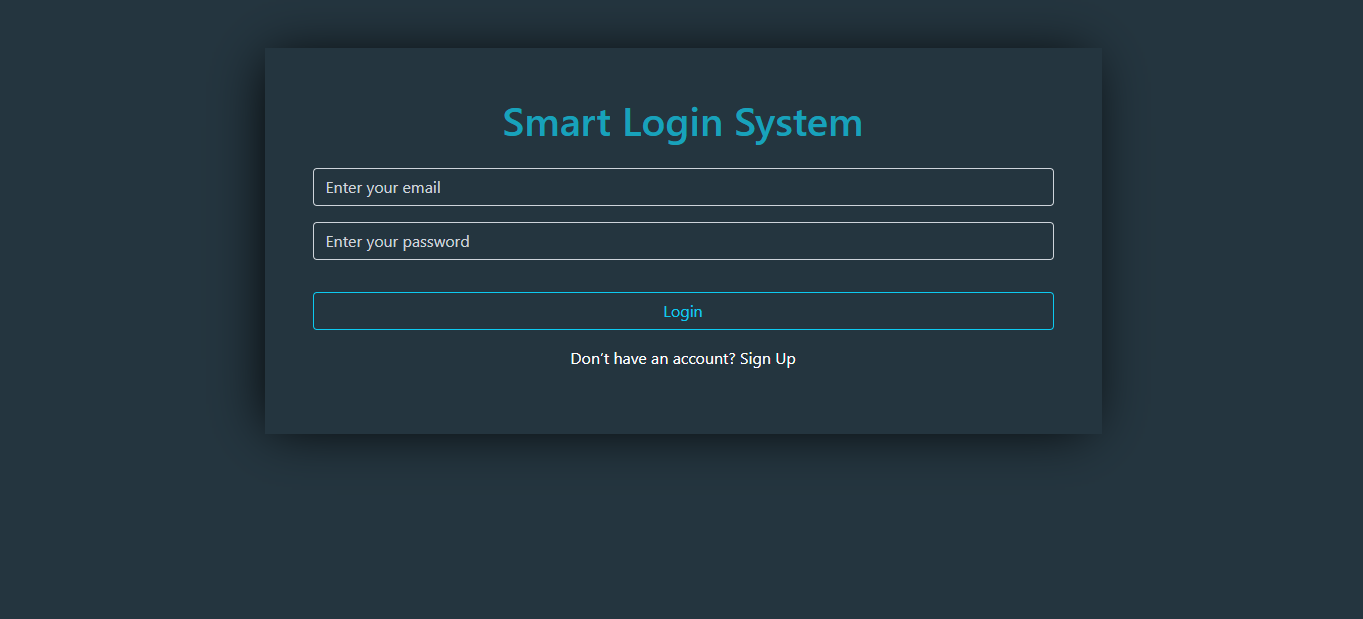
Task: Open the Sign Up link
Action: (x=767, y=359)
